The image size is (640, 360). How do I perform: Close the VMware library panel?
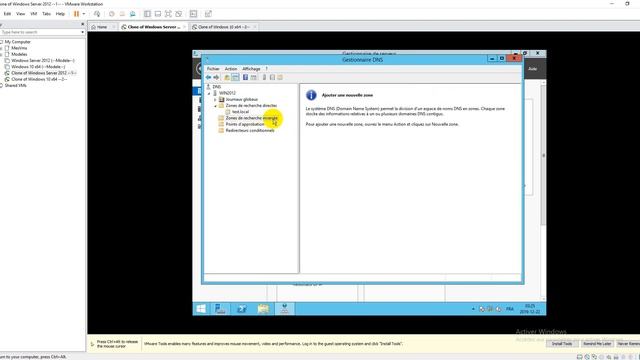(82, 24)
